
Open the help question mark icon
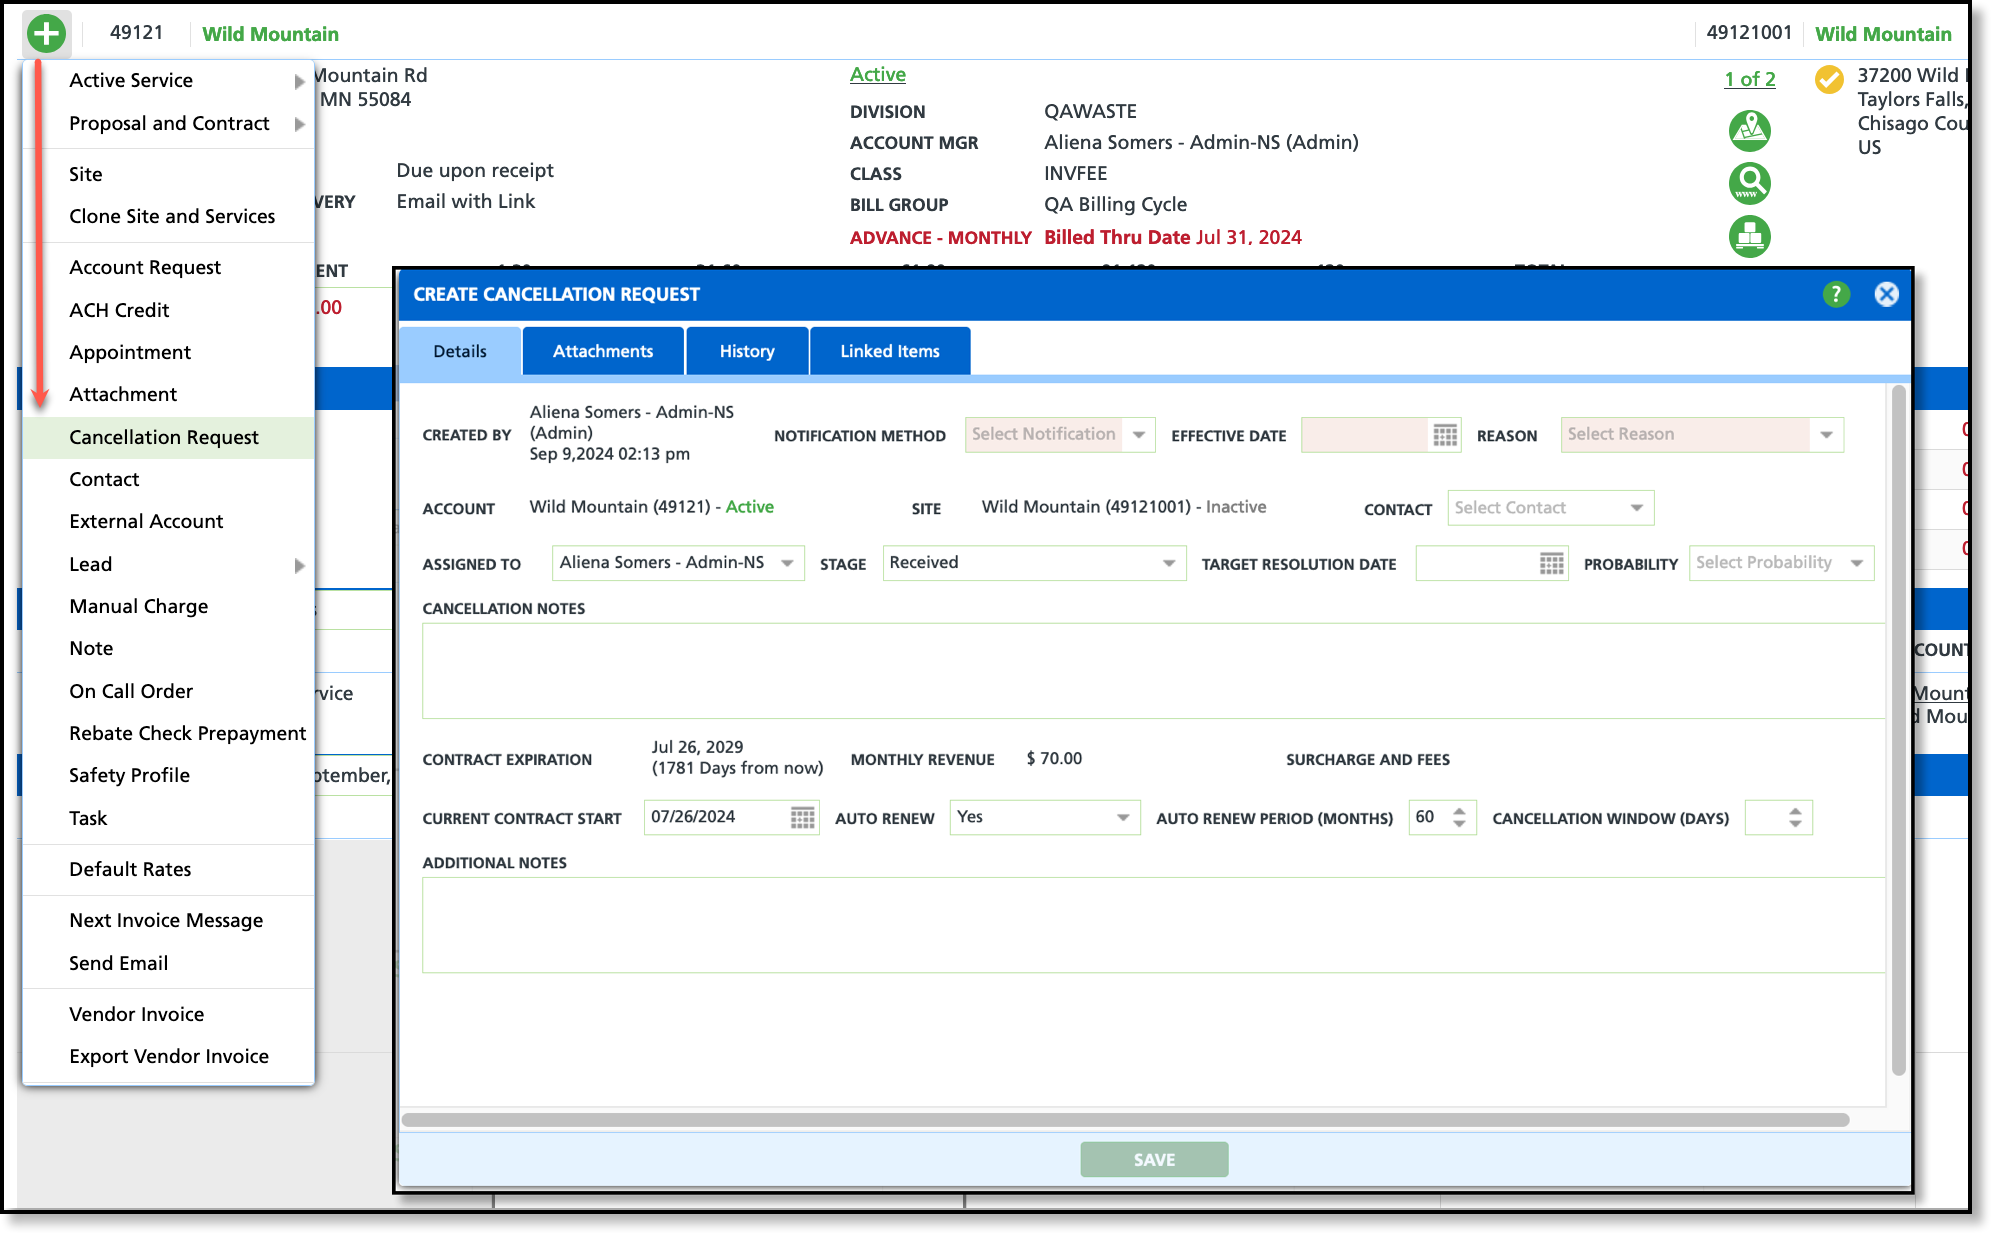pos(1835,294)
